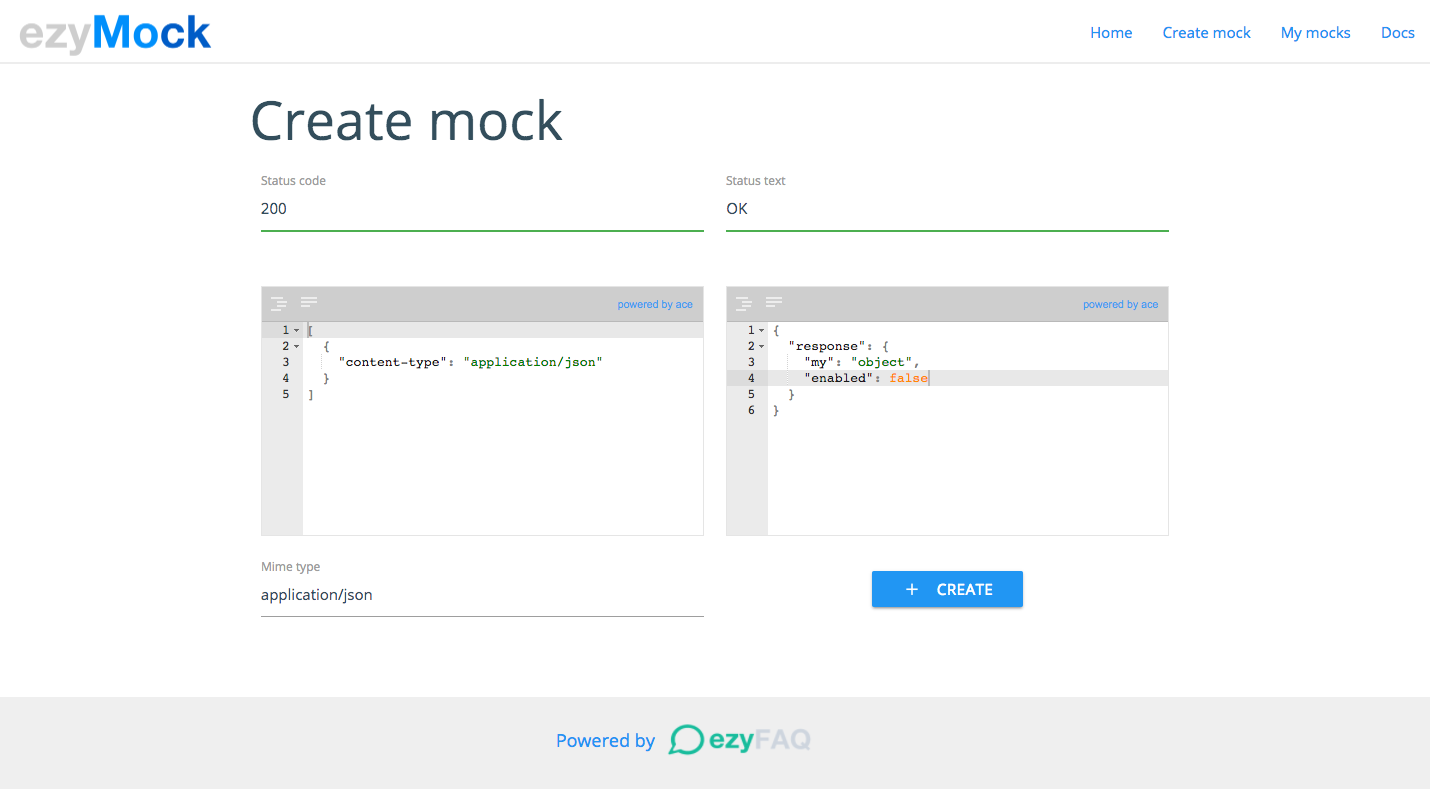
Task: Click the Create mock page heading
Action: pyautogui.click(x=406, y=121)
